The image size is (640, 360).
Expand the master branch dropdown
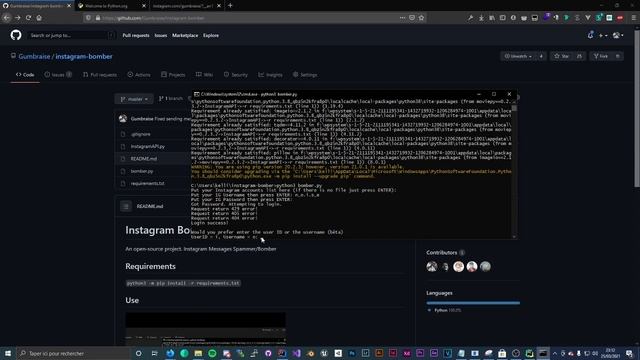point(134,99)
